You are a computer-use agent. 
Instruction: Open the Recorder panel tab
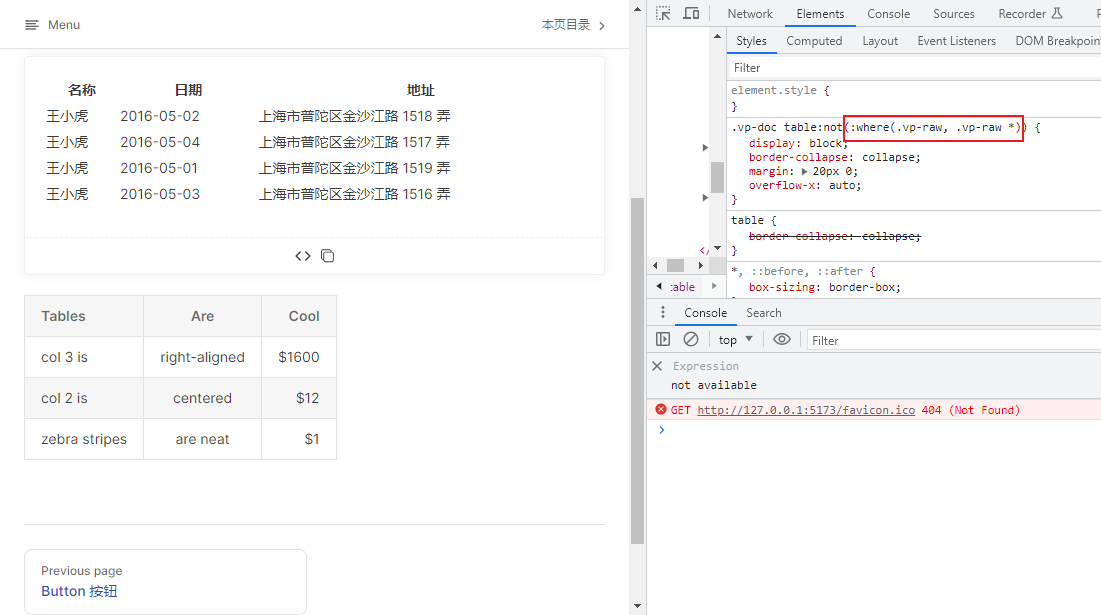pyautogui.click(x=1030, y=13)
